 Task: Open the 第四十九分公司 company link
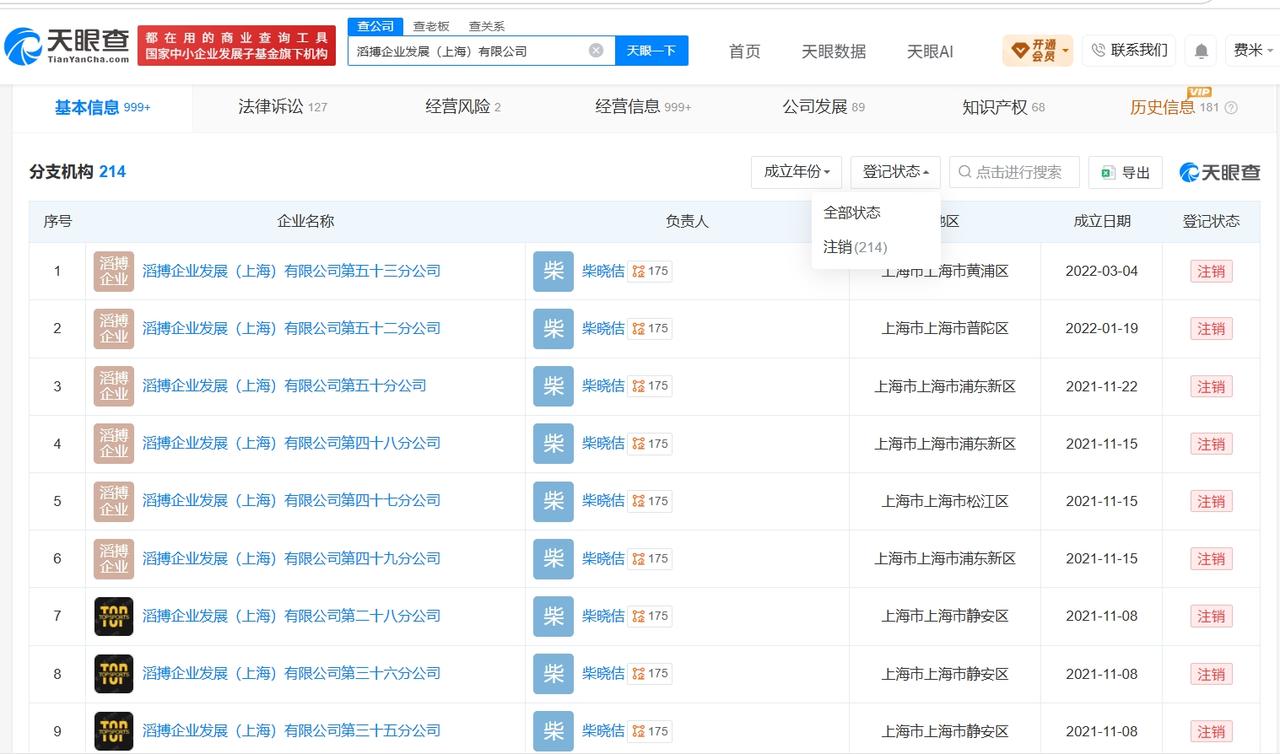291,558
